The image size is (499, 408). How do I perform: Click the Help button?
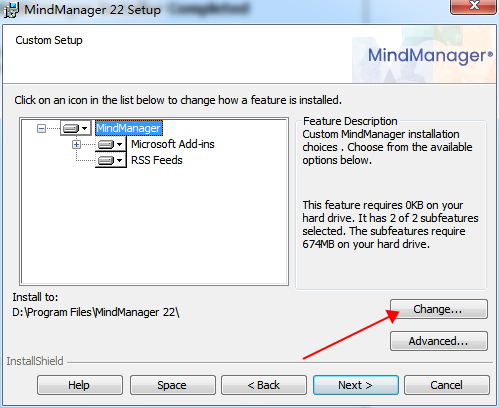(x=80, y=385)
